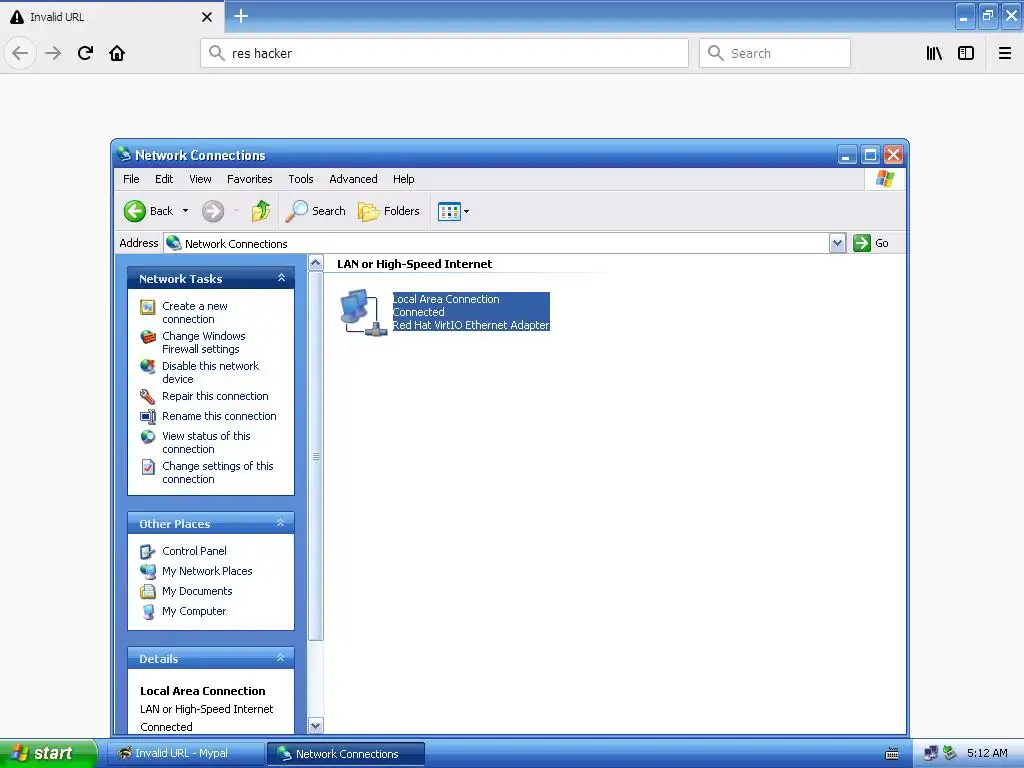The width and height of the screenshot is (1024, 768).
Task: Click Rename this connection
Action: pos(219,416)
